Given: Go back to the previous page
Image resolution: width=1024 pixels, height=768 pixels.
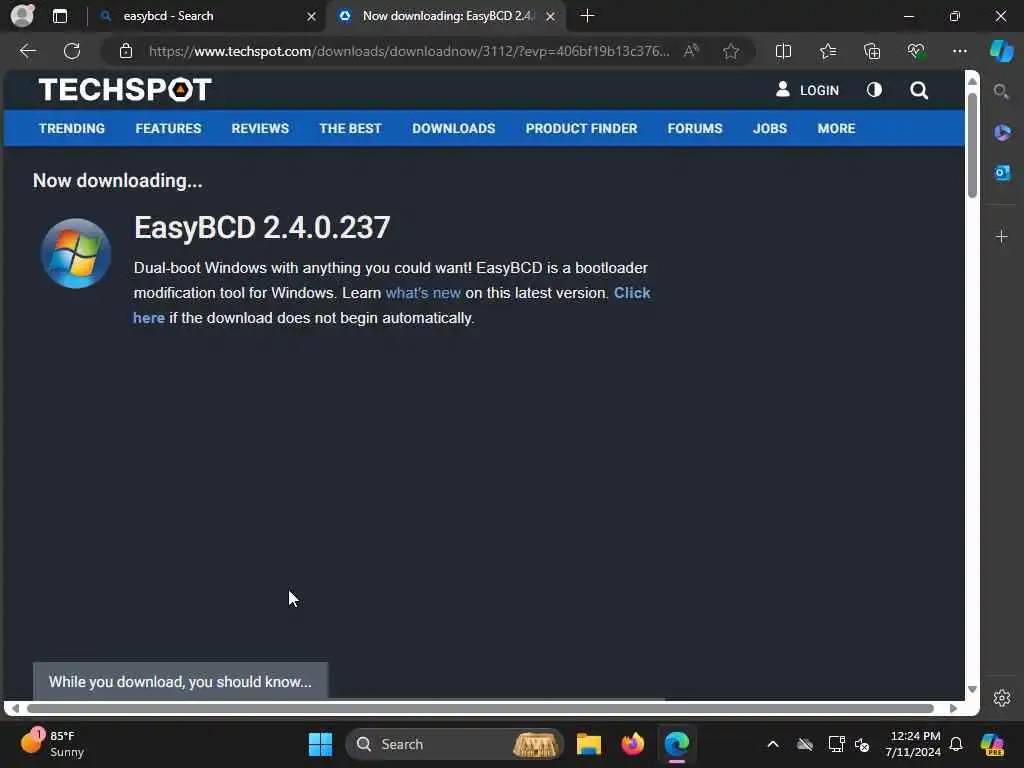Looking at the screenshot, I should coord(27,51).
